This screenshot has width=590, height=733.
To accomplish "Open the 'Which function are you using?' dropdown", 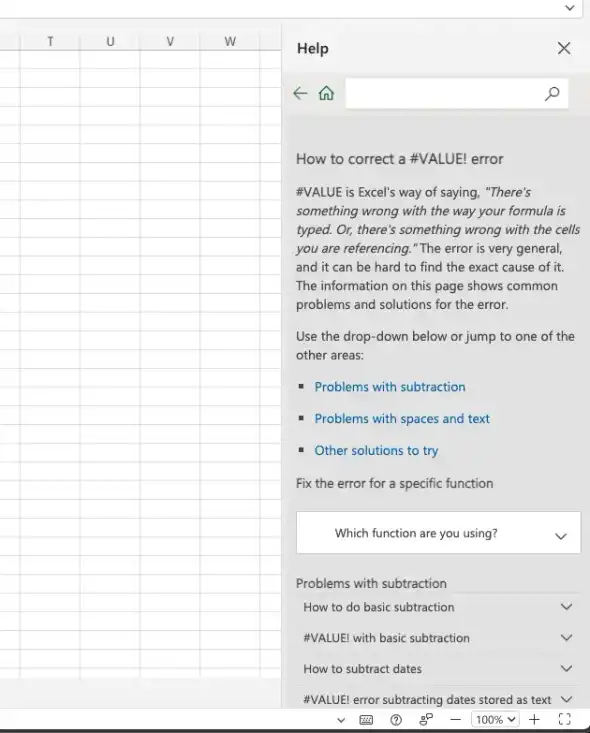I will 439,533.
